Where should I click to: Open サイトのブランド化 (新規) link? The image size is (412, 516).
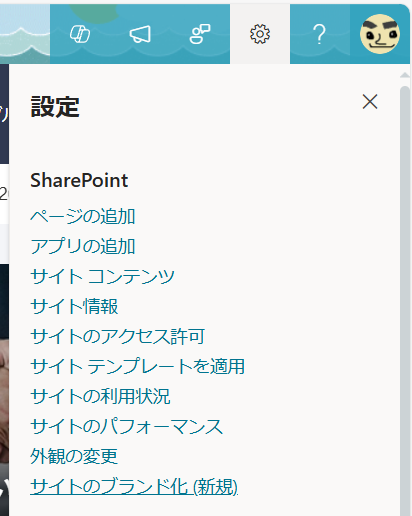pyautogui.click(x=134, y=486)
